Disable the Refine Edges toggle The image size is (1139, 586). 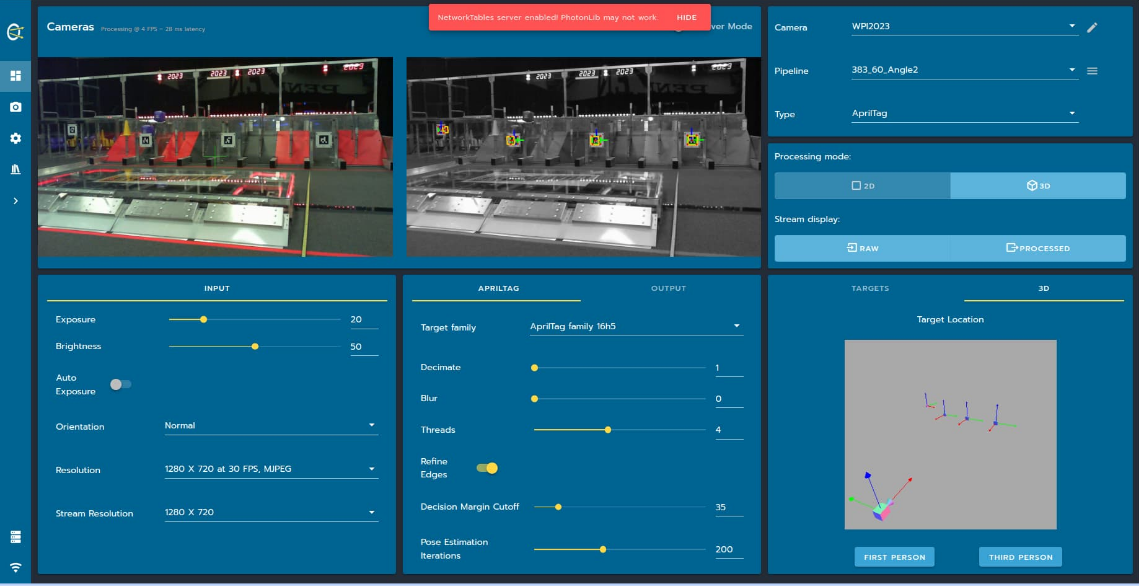point(487,468)
